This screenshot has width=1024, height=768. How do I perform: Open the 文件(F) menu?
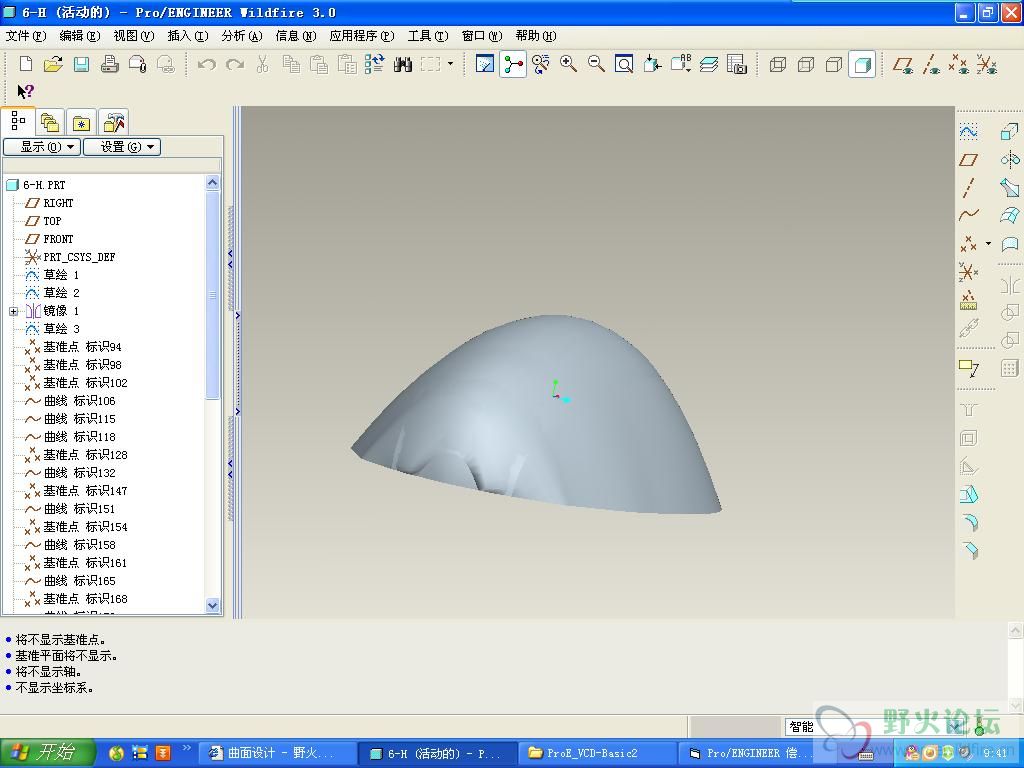[x=25, y=36]
